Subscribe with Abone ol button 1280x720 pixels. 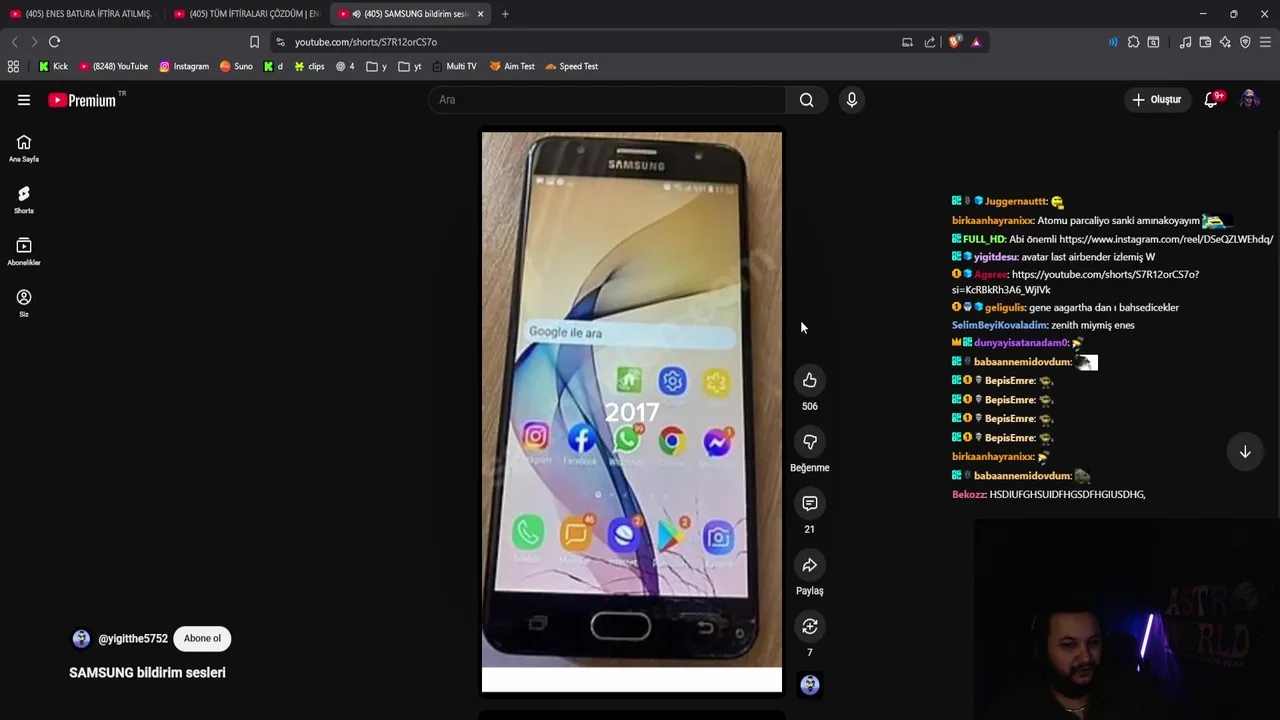(202, 639)
